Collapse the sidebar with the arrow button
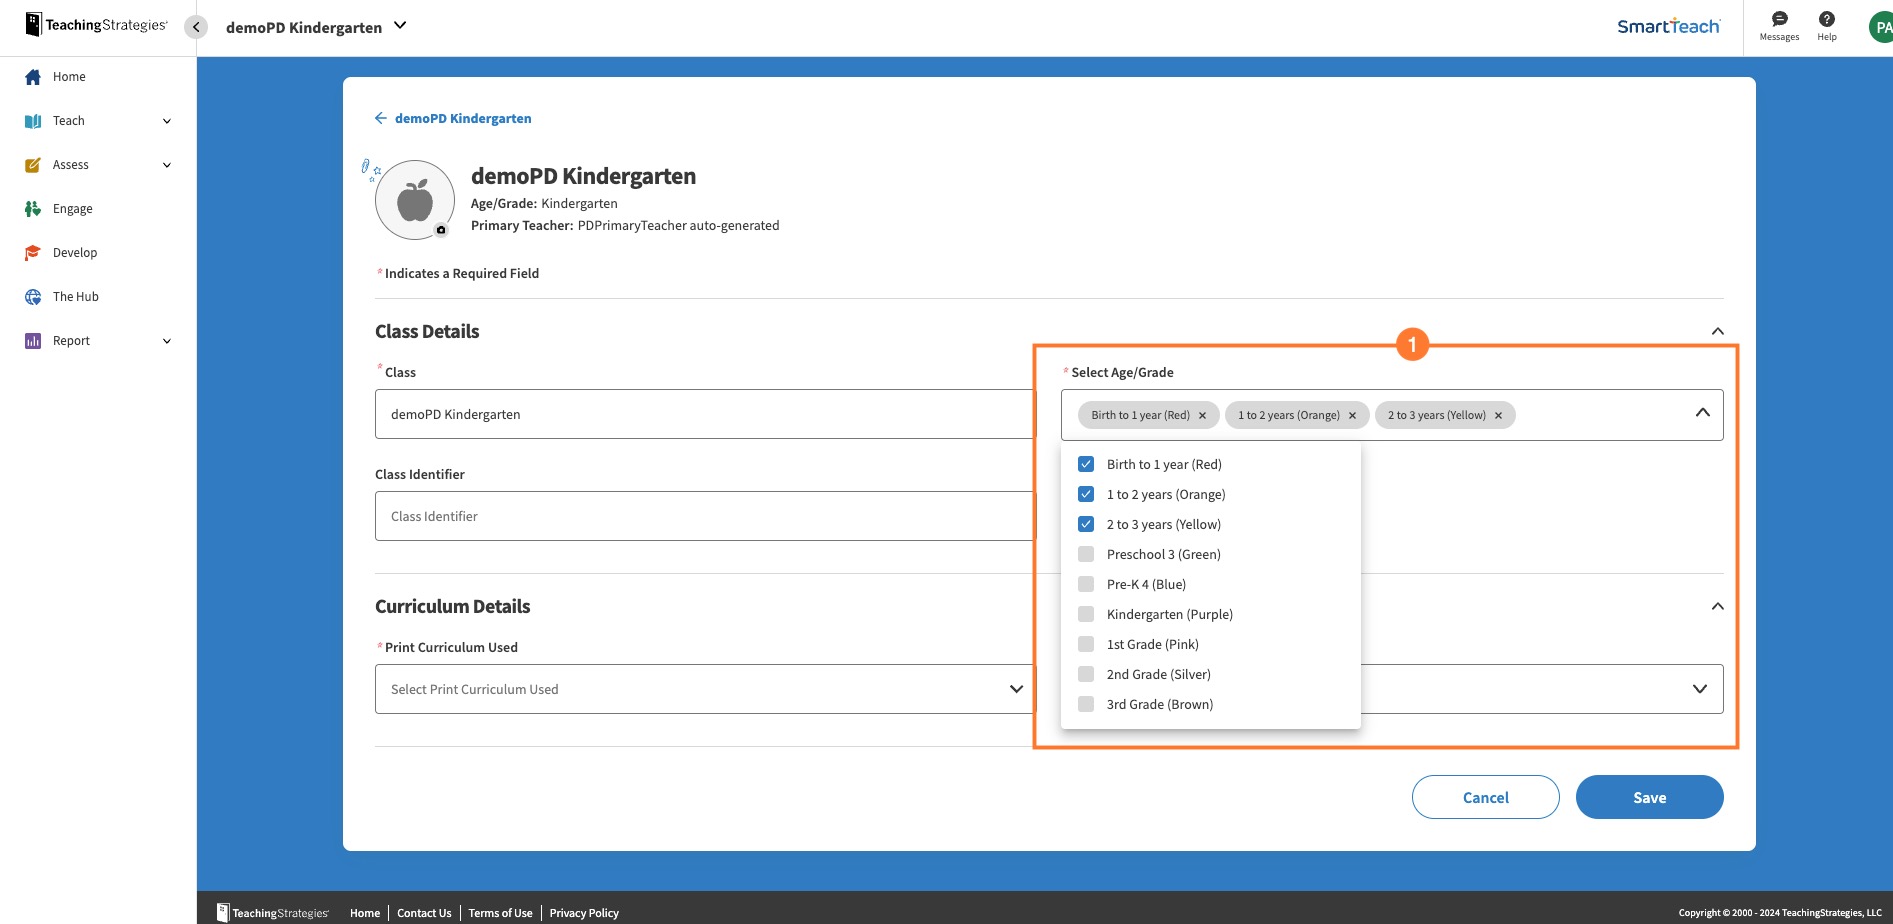Image resolution: width=1893 pixels, height=924 pixels. (196, 27)
